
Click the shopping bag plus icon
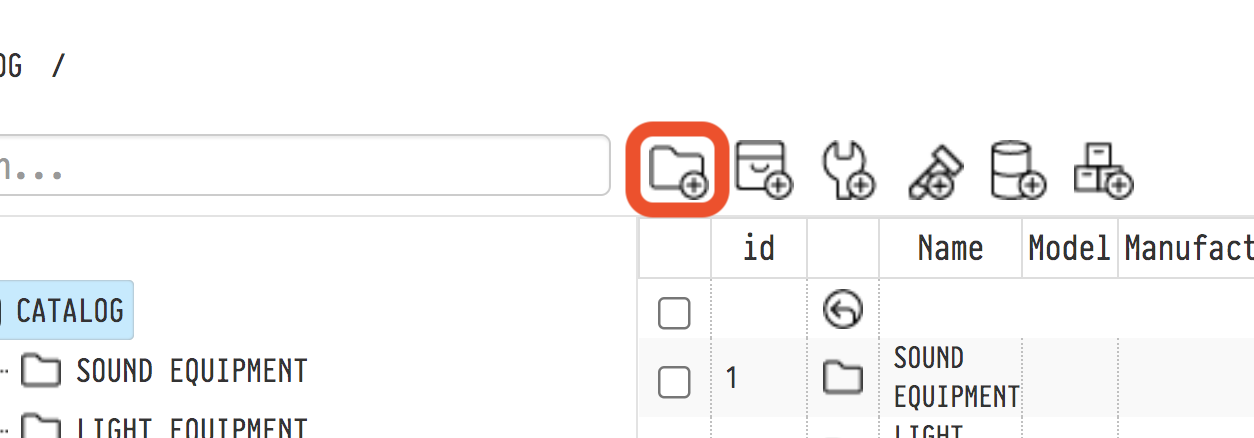tap(763, 168)
